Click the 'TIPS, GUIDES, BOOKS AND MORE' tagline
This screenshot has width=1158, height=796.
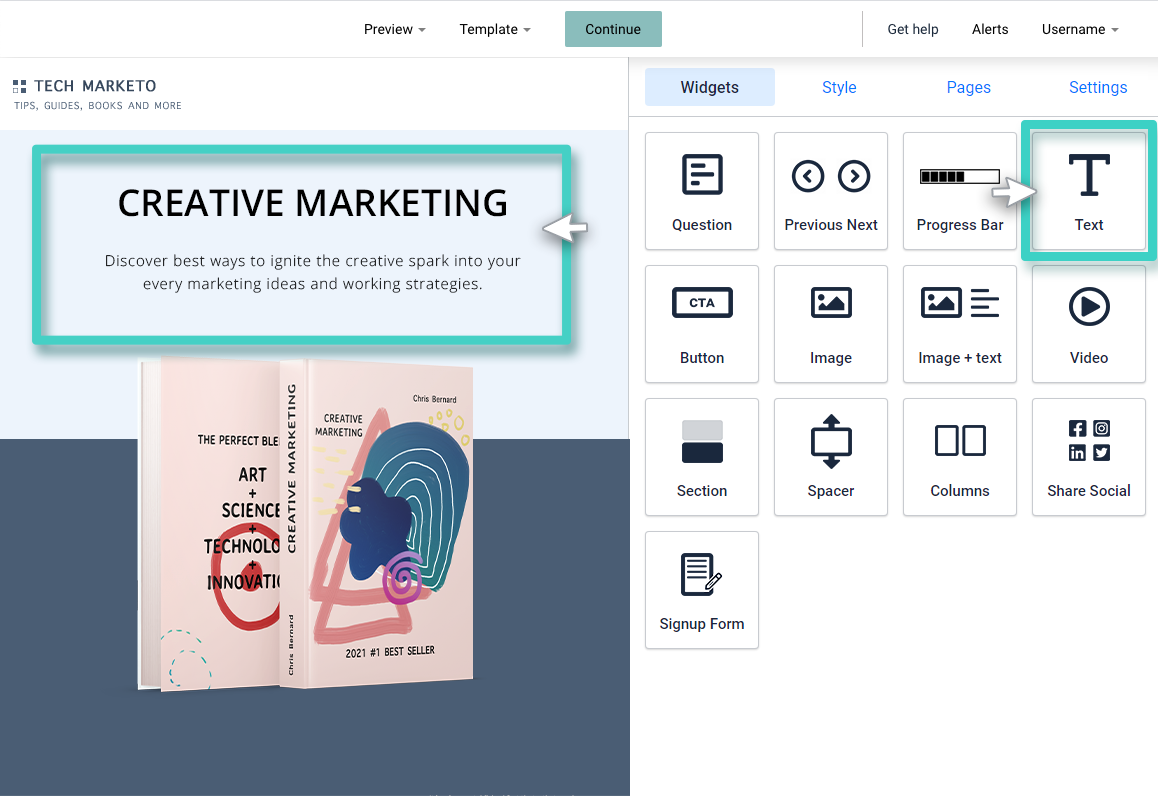pyautogui.click(x=97, y=106)
